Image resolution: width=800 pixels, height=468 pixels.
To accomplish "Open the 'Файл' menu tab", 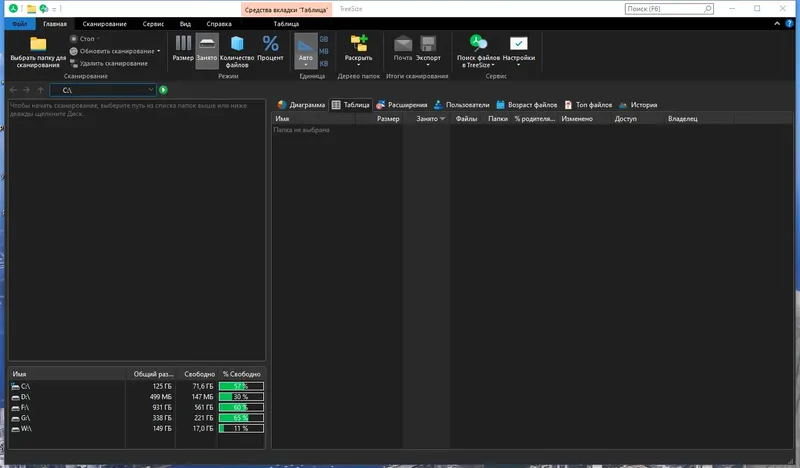I will point(20,24).
